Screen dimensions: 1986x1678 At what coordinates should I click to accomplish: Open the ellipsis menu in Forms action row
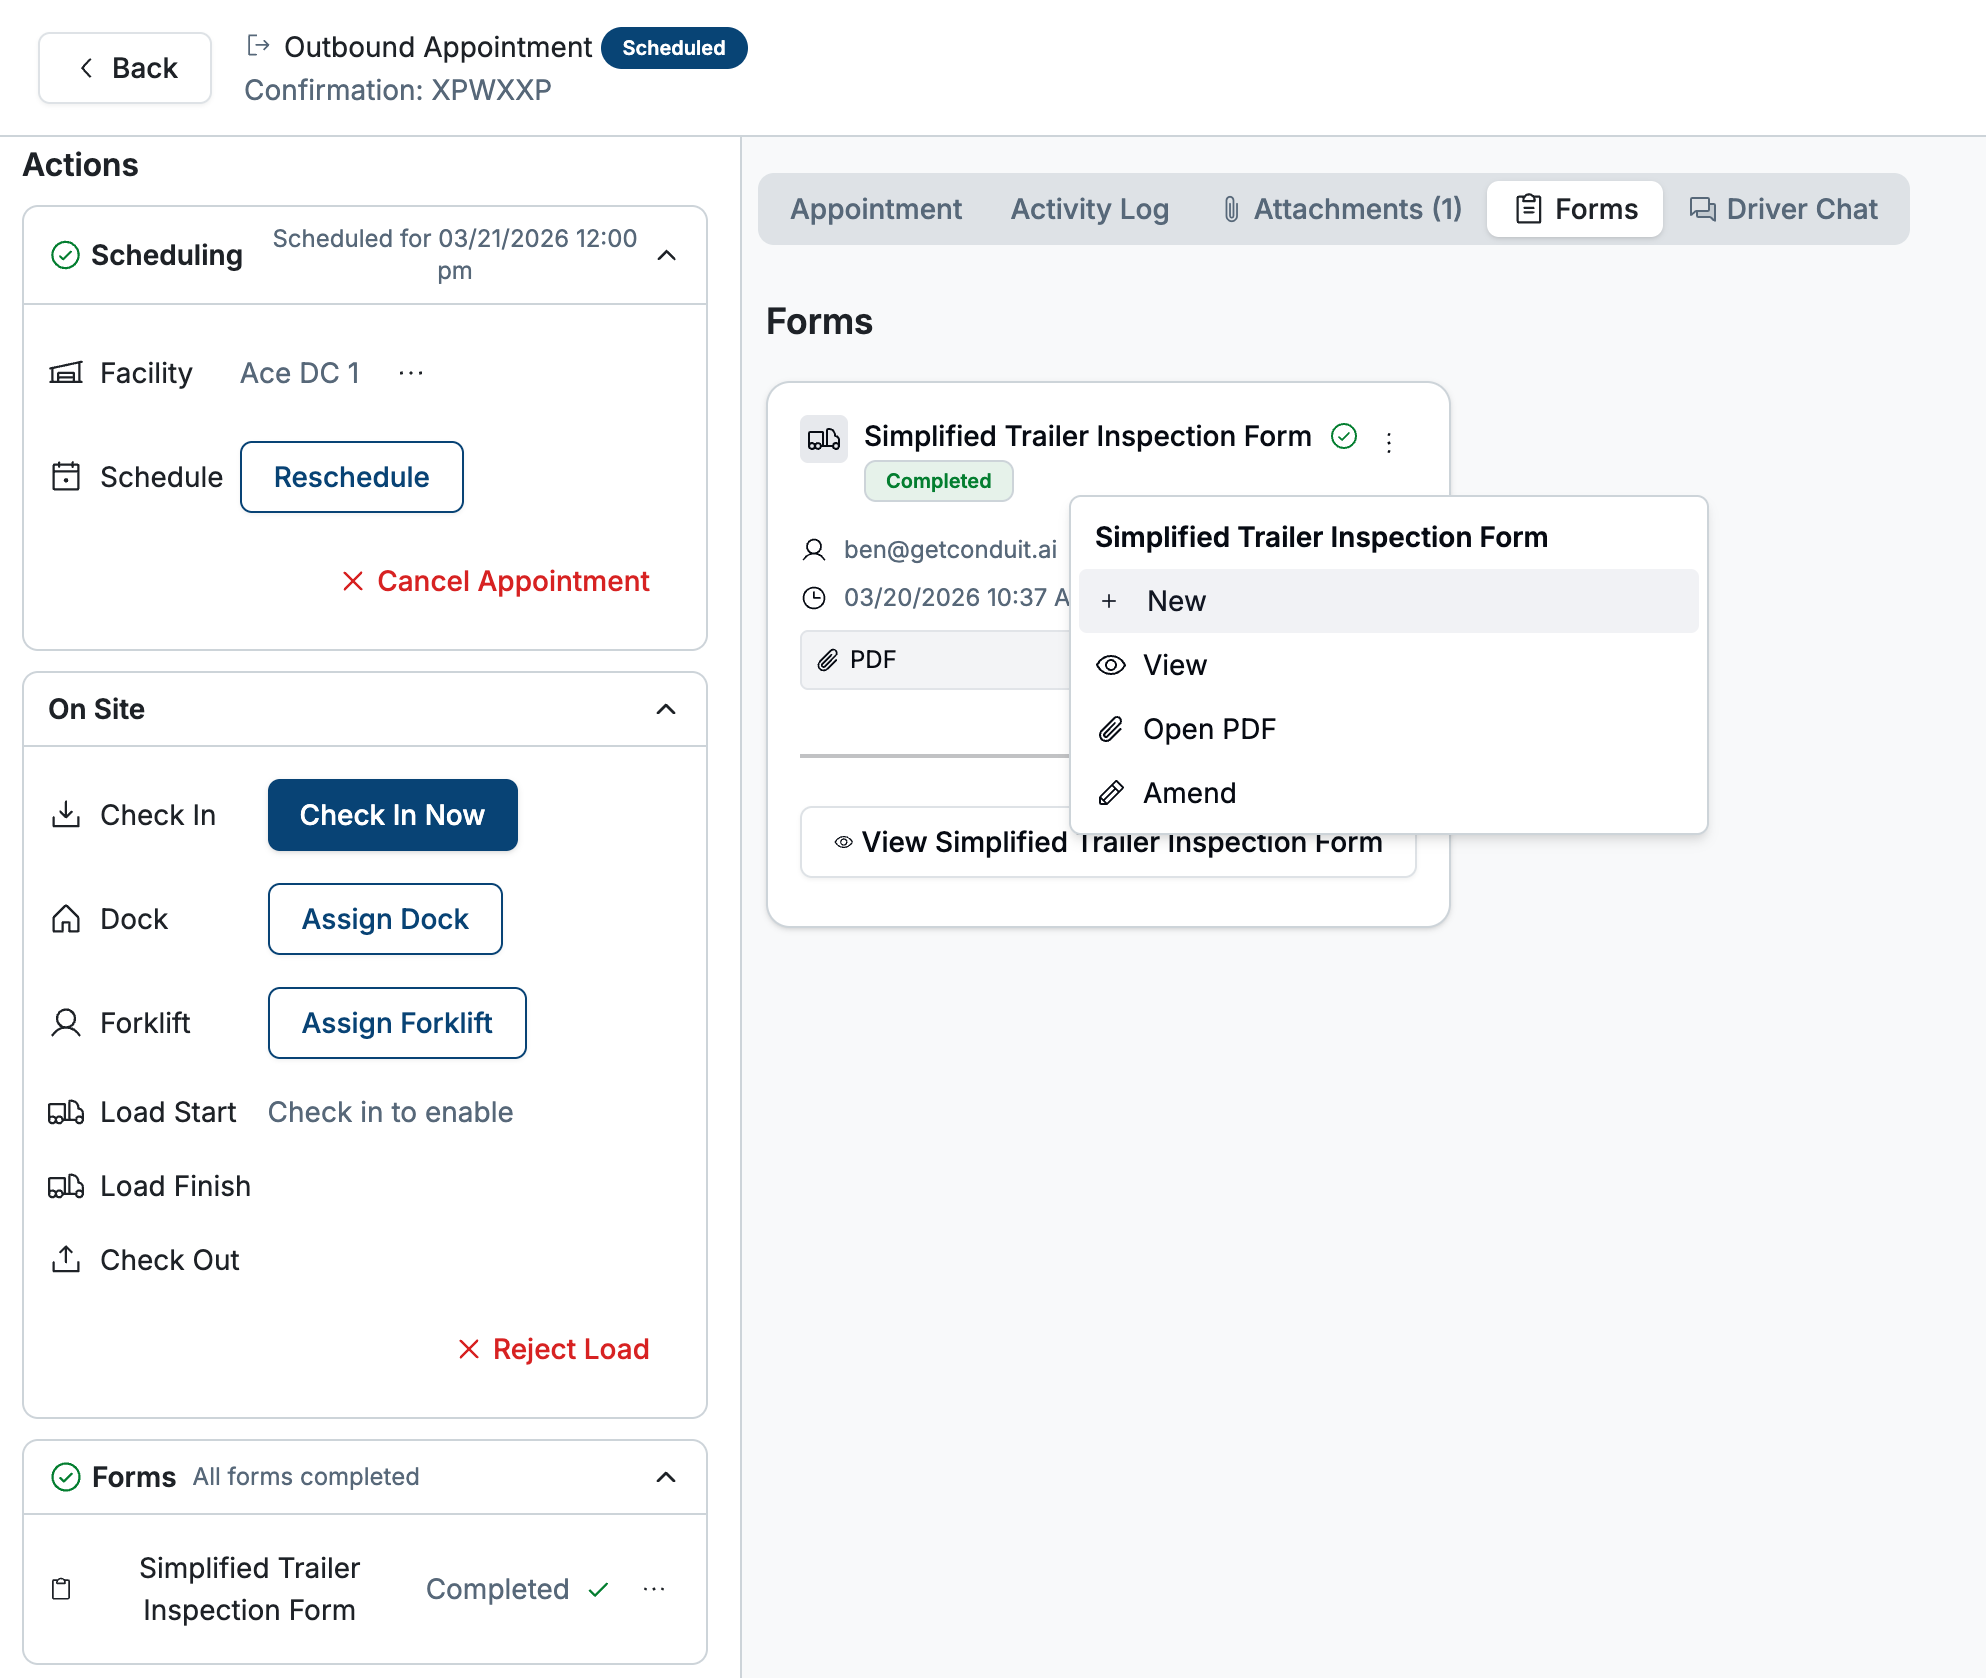pos(654,1589)
